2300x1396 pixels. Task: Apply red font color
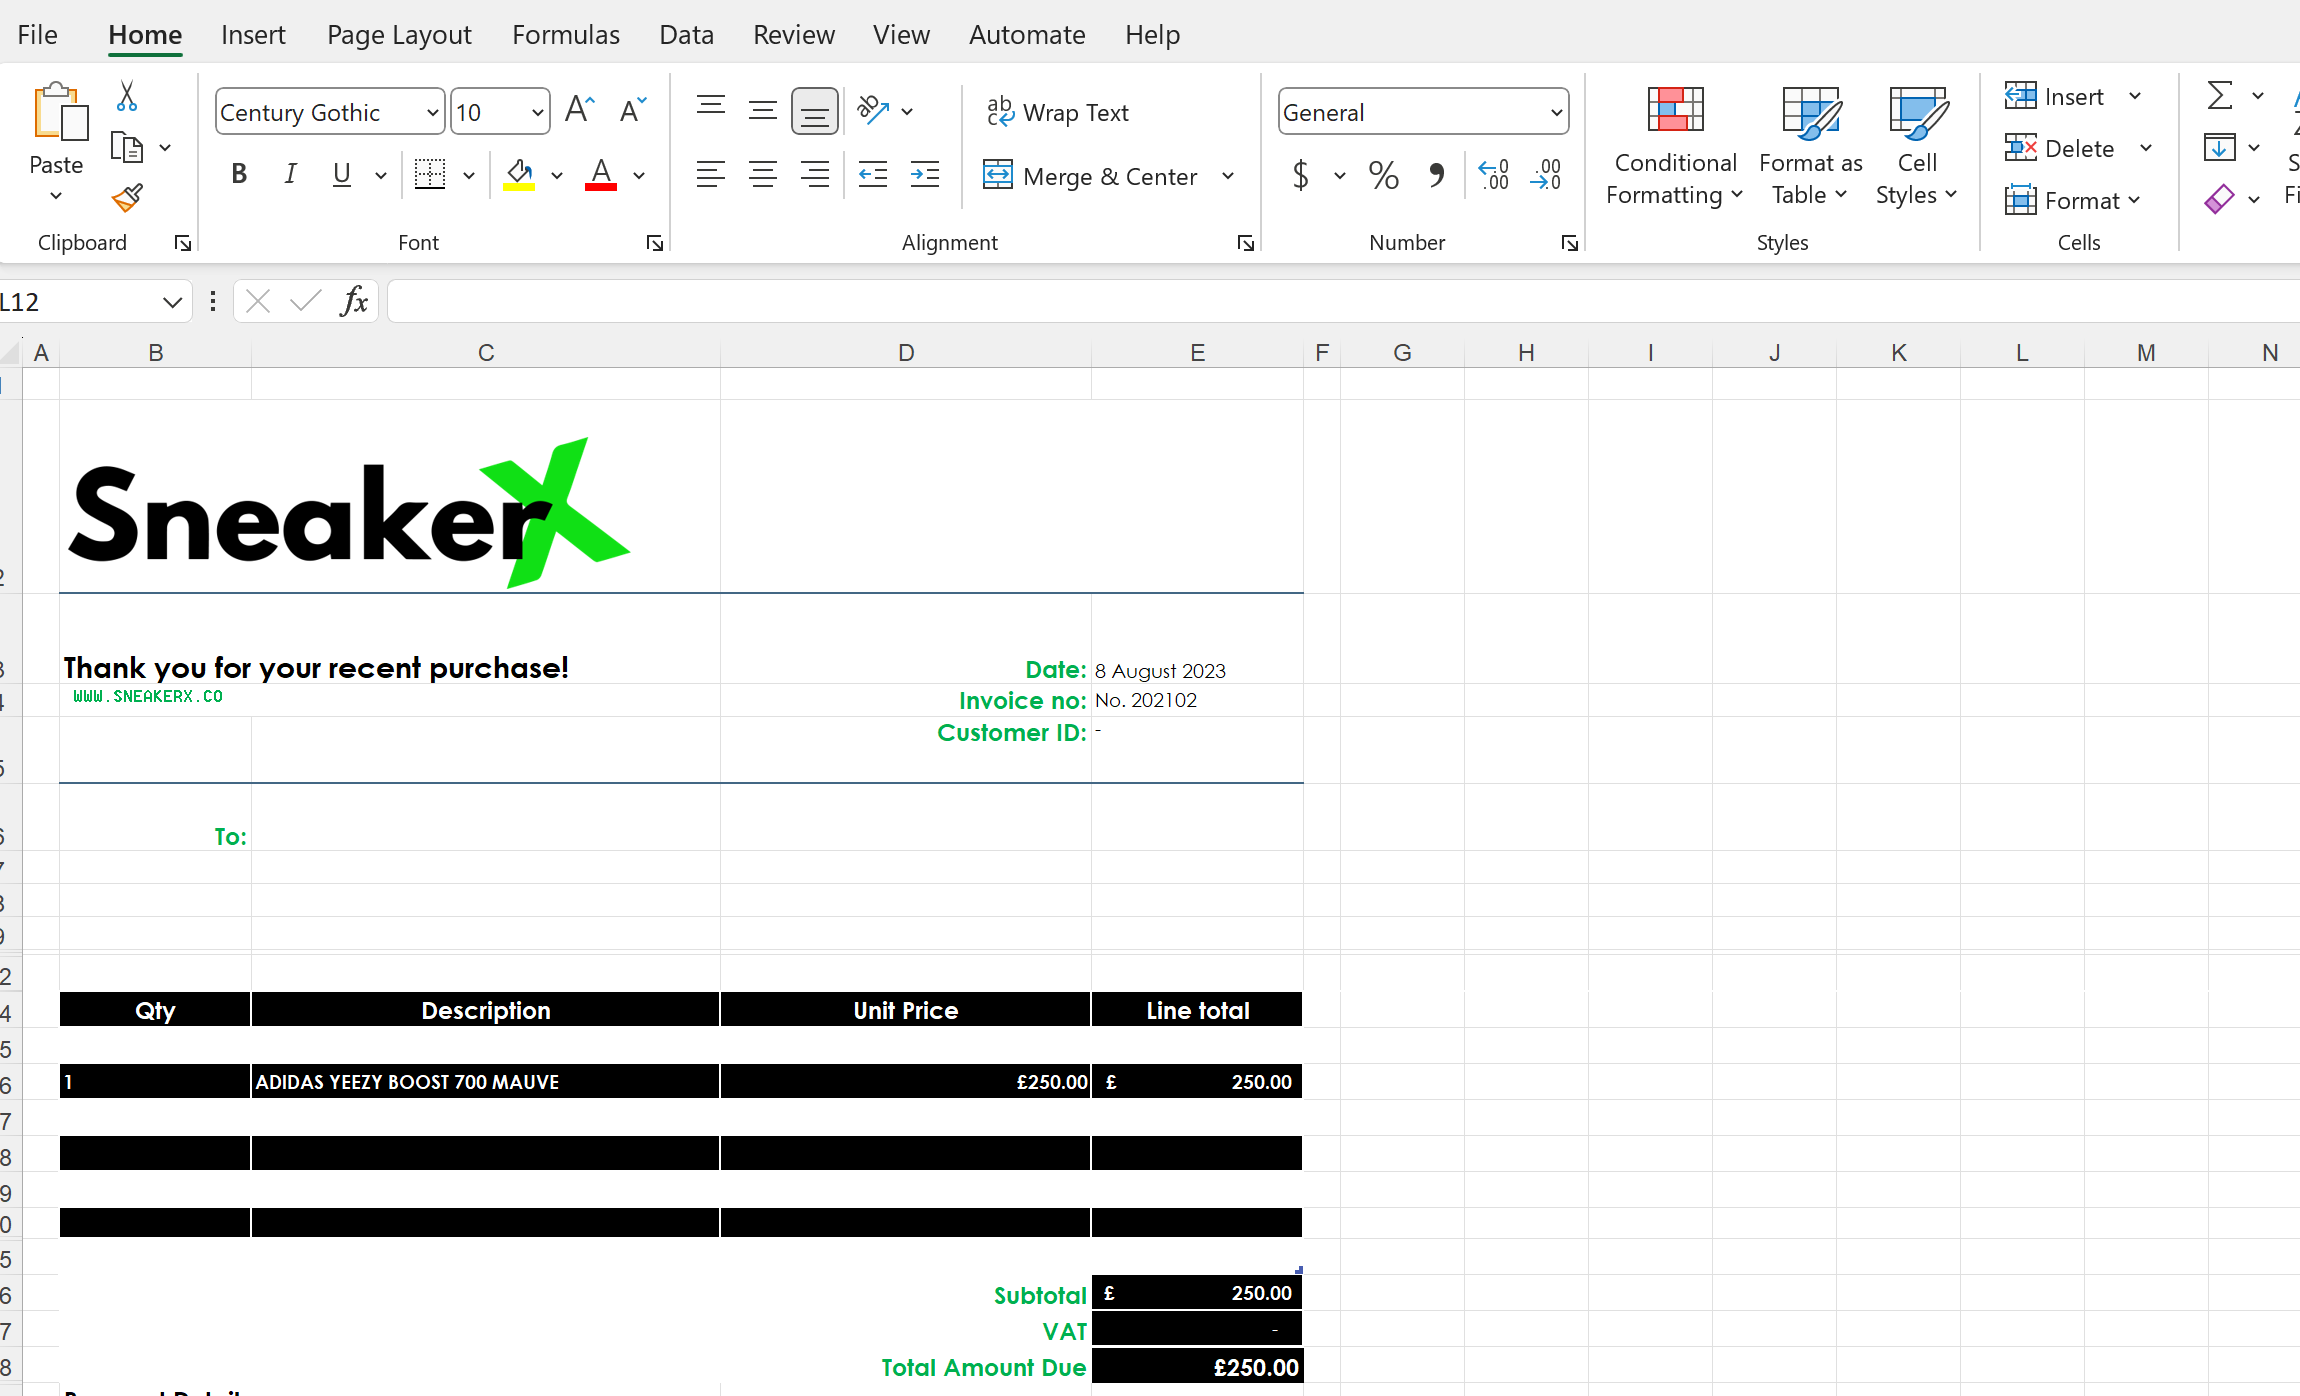pyautogui.click(x=601, y=174)
